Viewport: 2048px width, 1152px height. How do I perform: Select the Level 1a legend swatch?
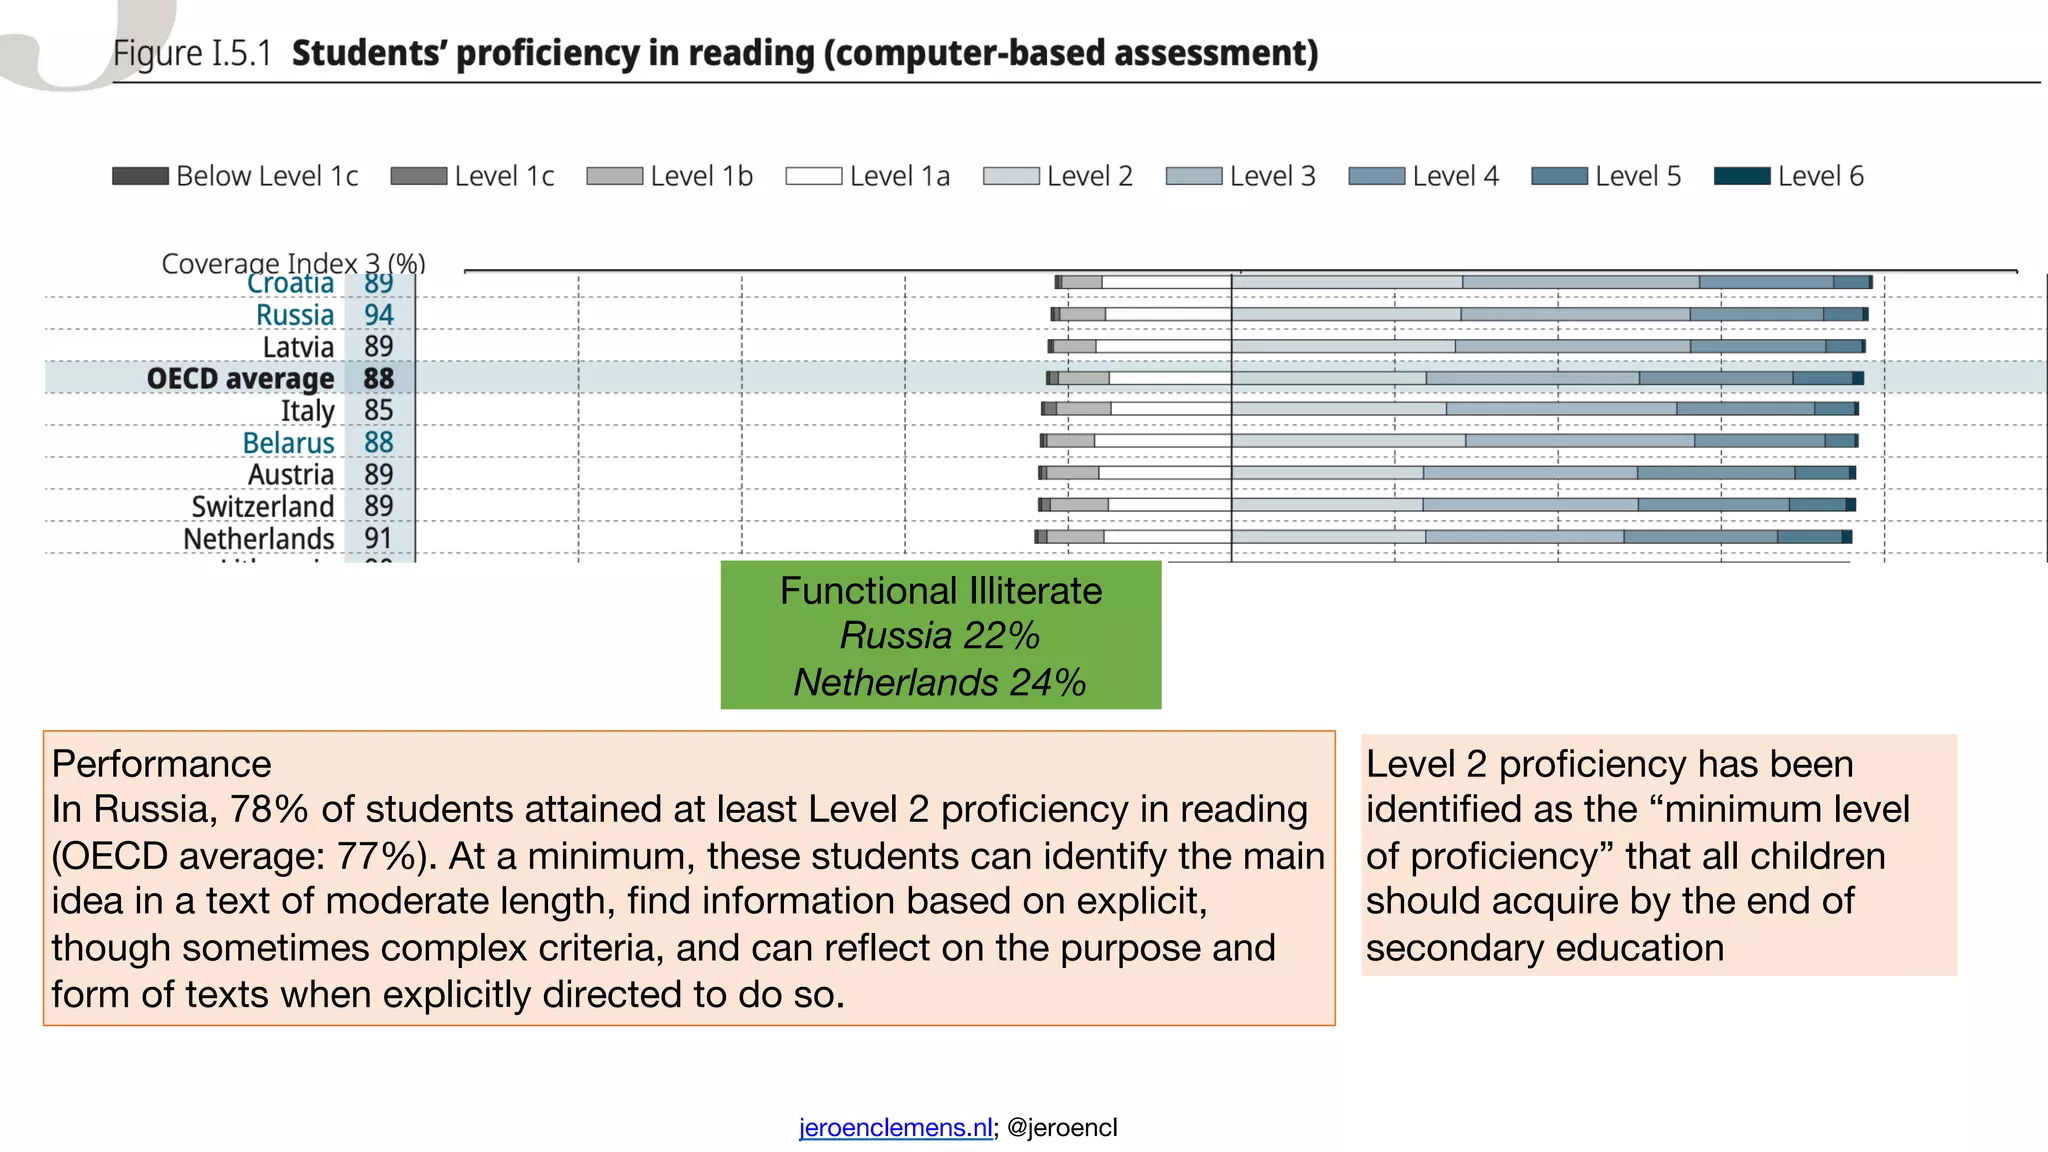(813, 176)
